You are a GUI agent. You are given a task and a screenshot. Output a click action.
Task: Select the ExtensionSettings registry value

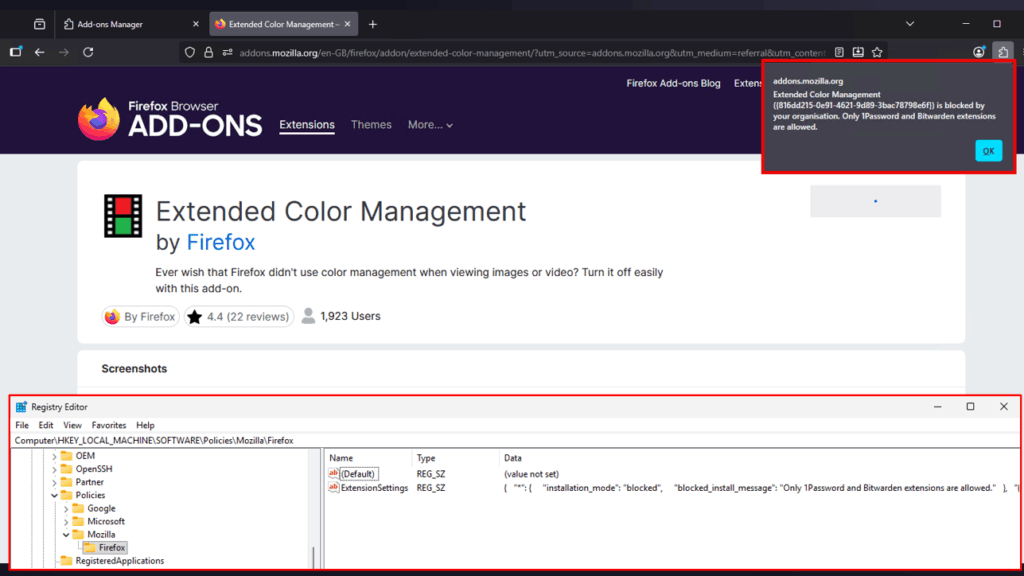tap(373, 488)
